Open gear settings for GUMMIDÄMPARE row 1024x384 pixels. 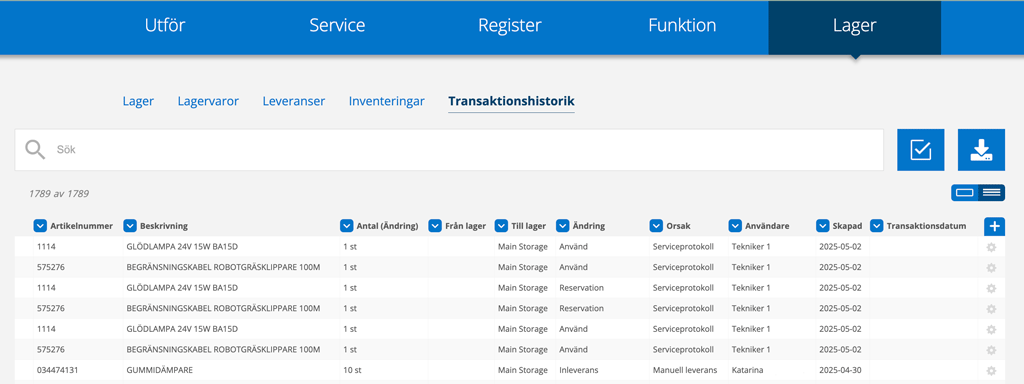point(991,370)
